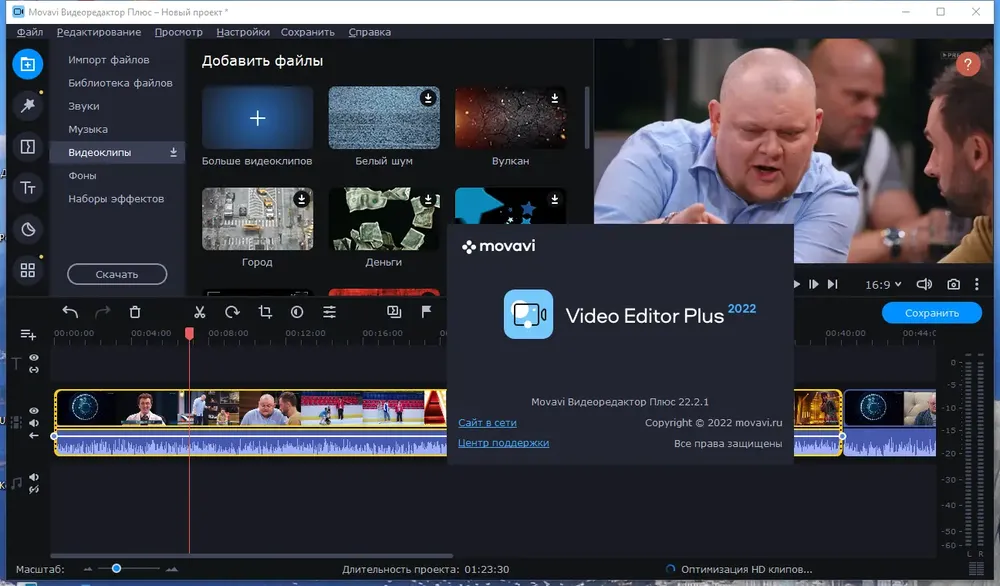Split clip with the scissors tool
1000x586 pixels.
point(200,312)
